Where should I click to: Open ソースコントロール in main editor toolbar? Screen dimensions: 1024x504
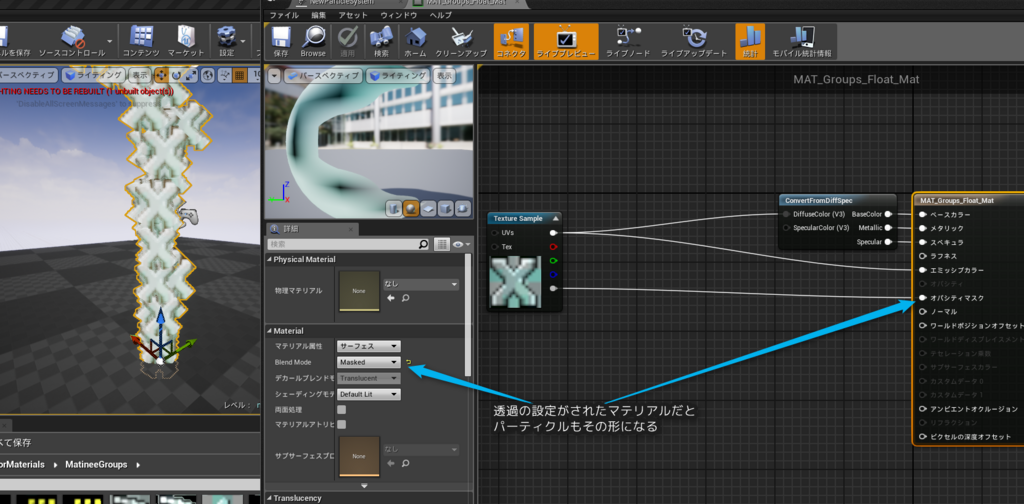(x=72, y=42)
